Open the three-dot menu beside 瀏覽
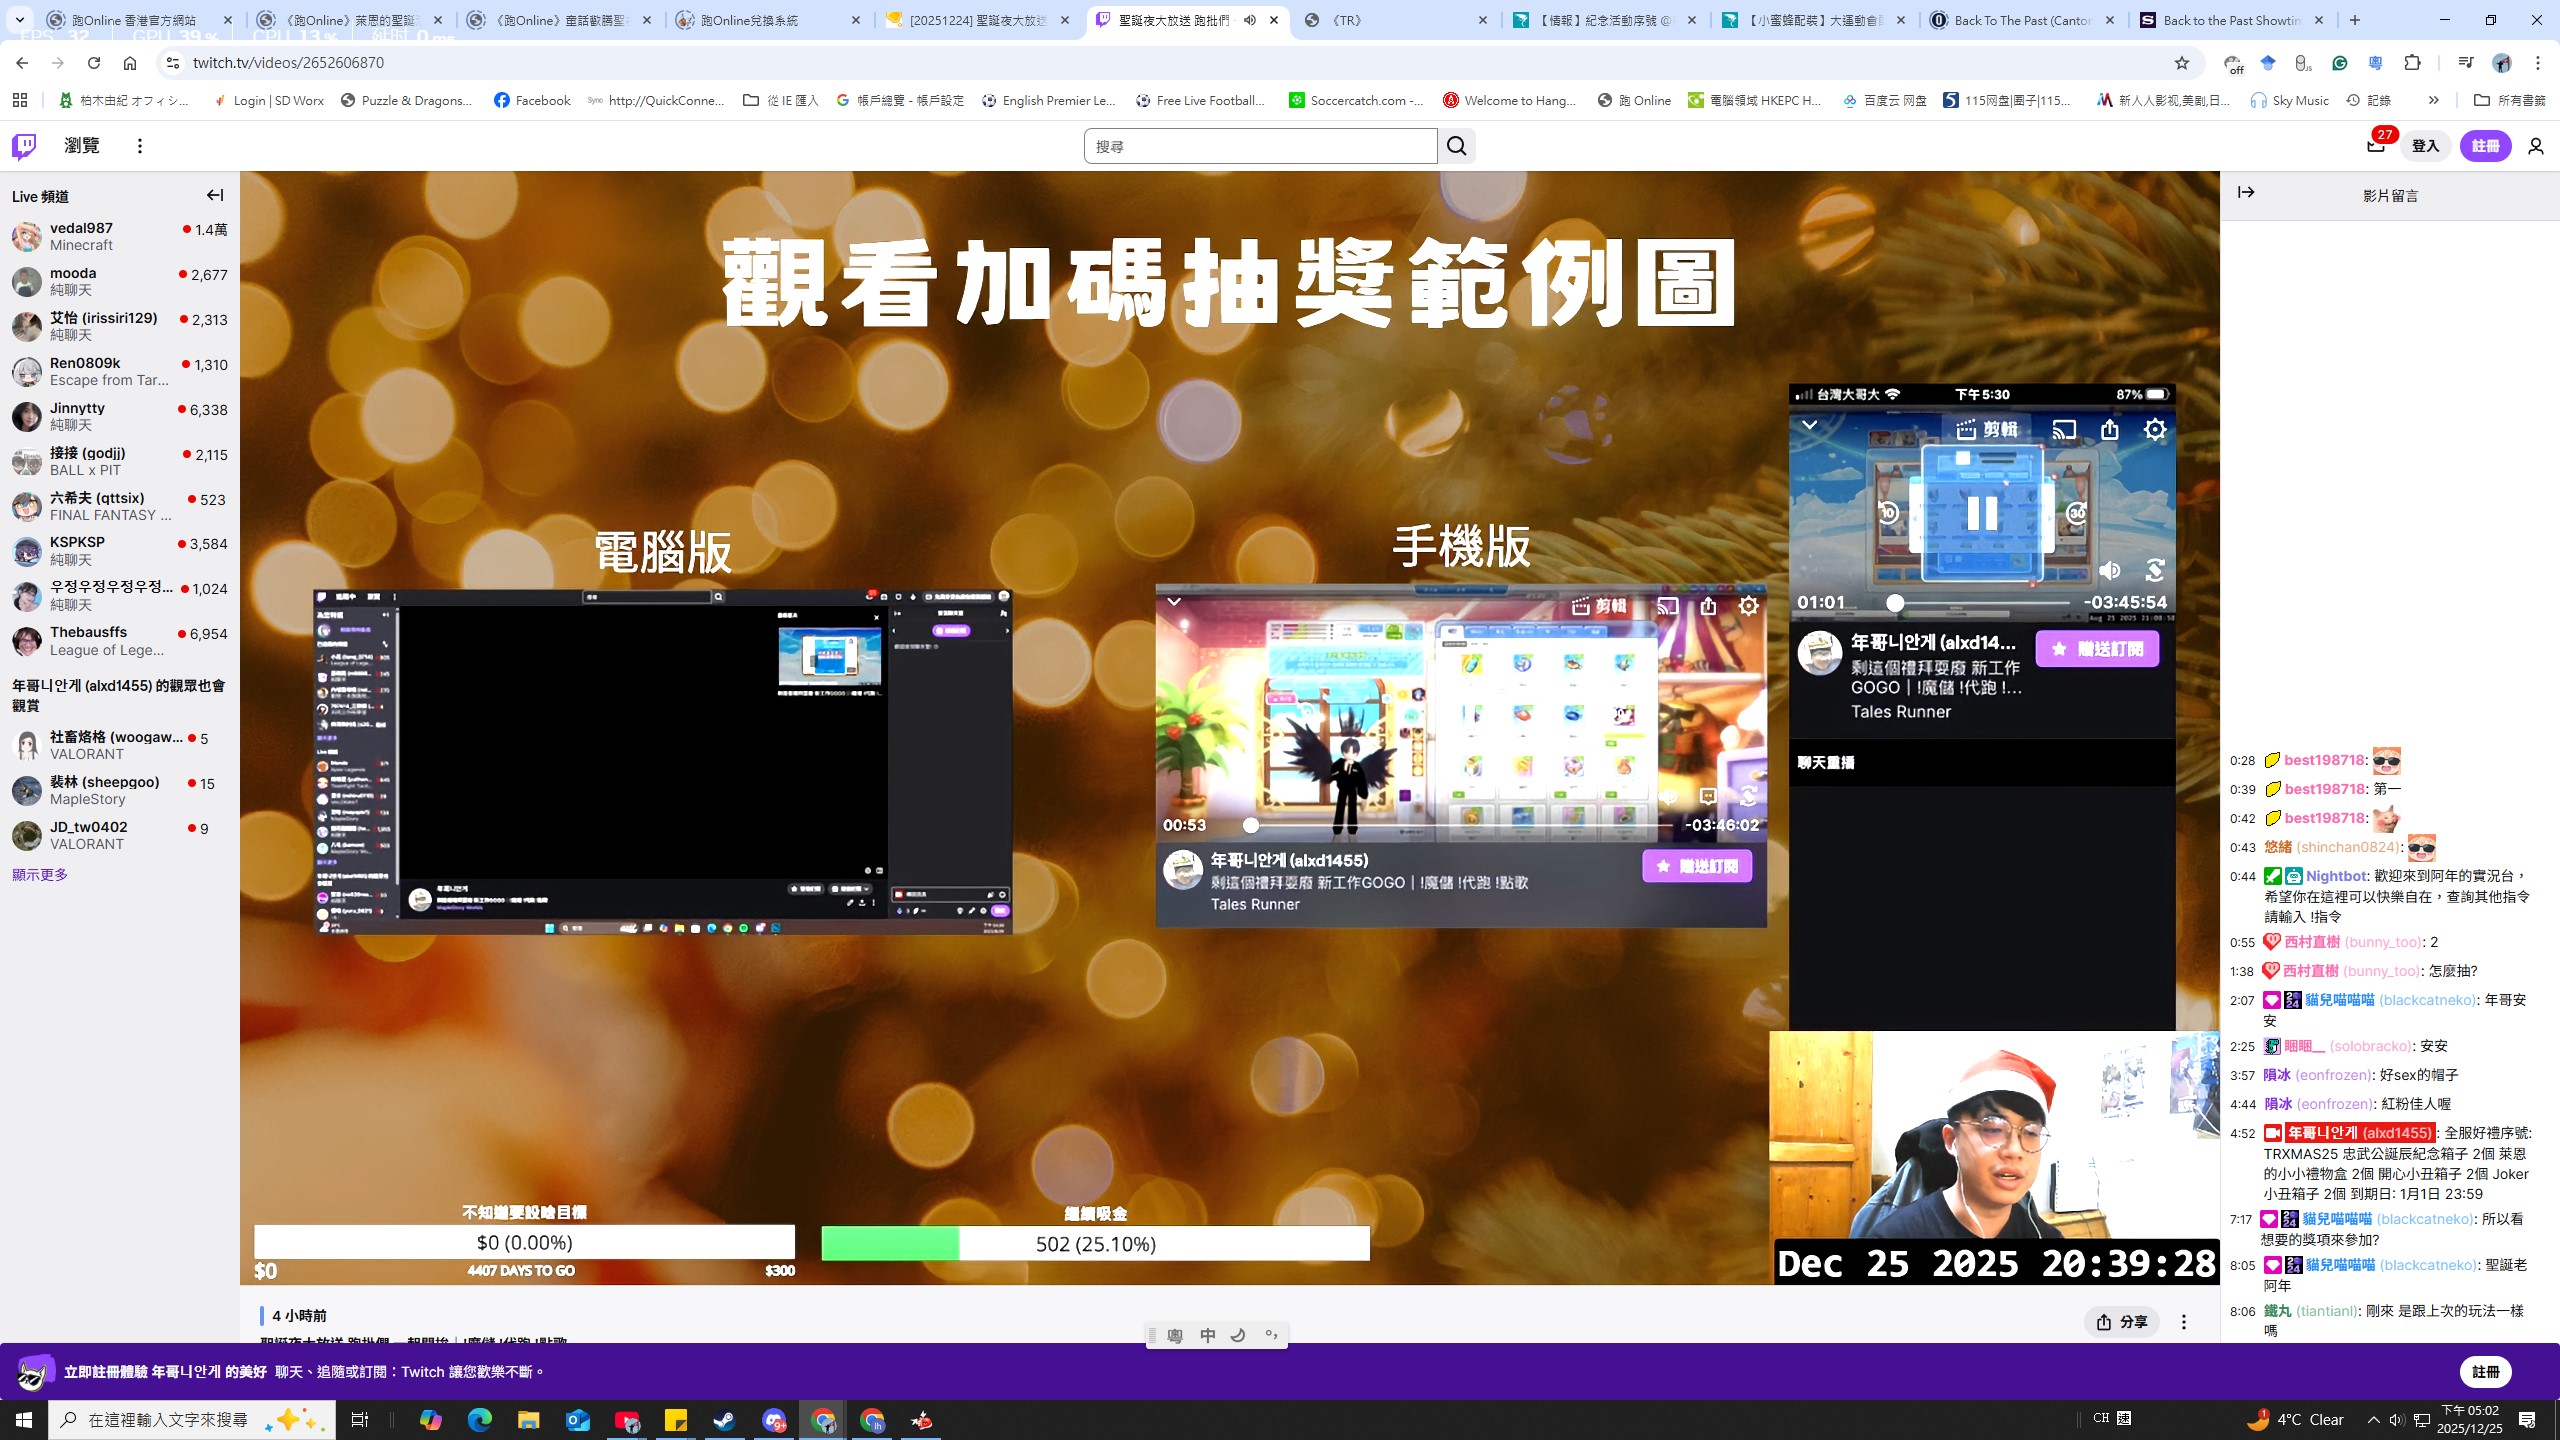2560x1440 pixels. (140, 146)
